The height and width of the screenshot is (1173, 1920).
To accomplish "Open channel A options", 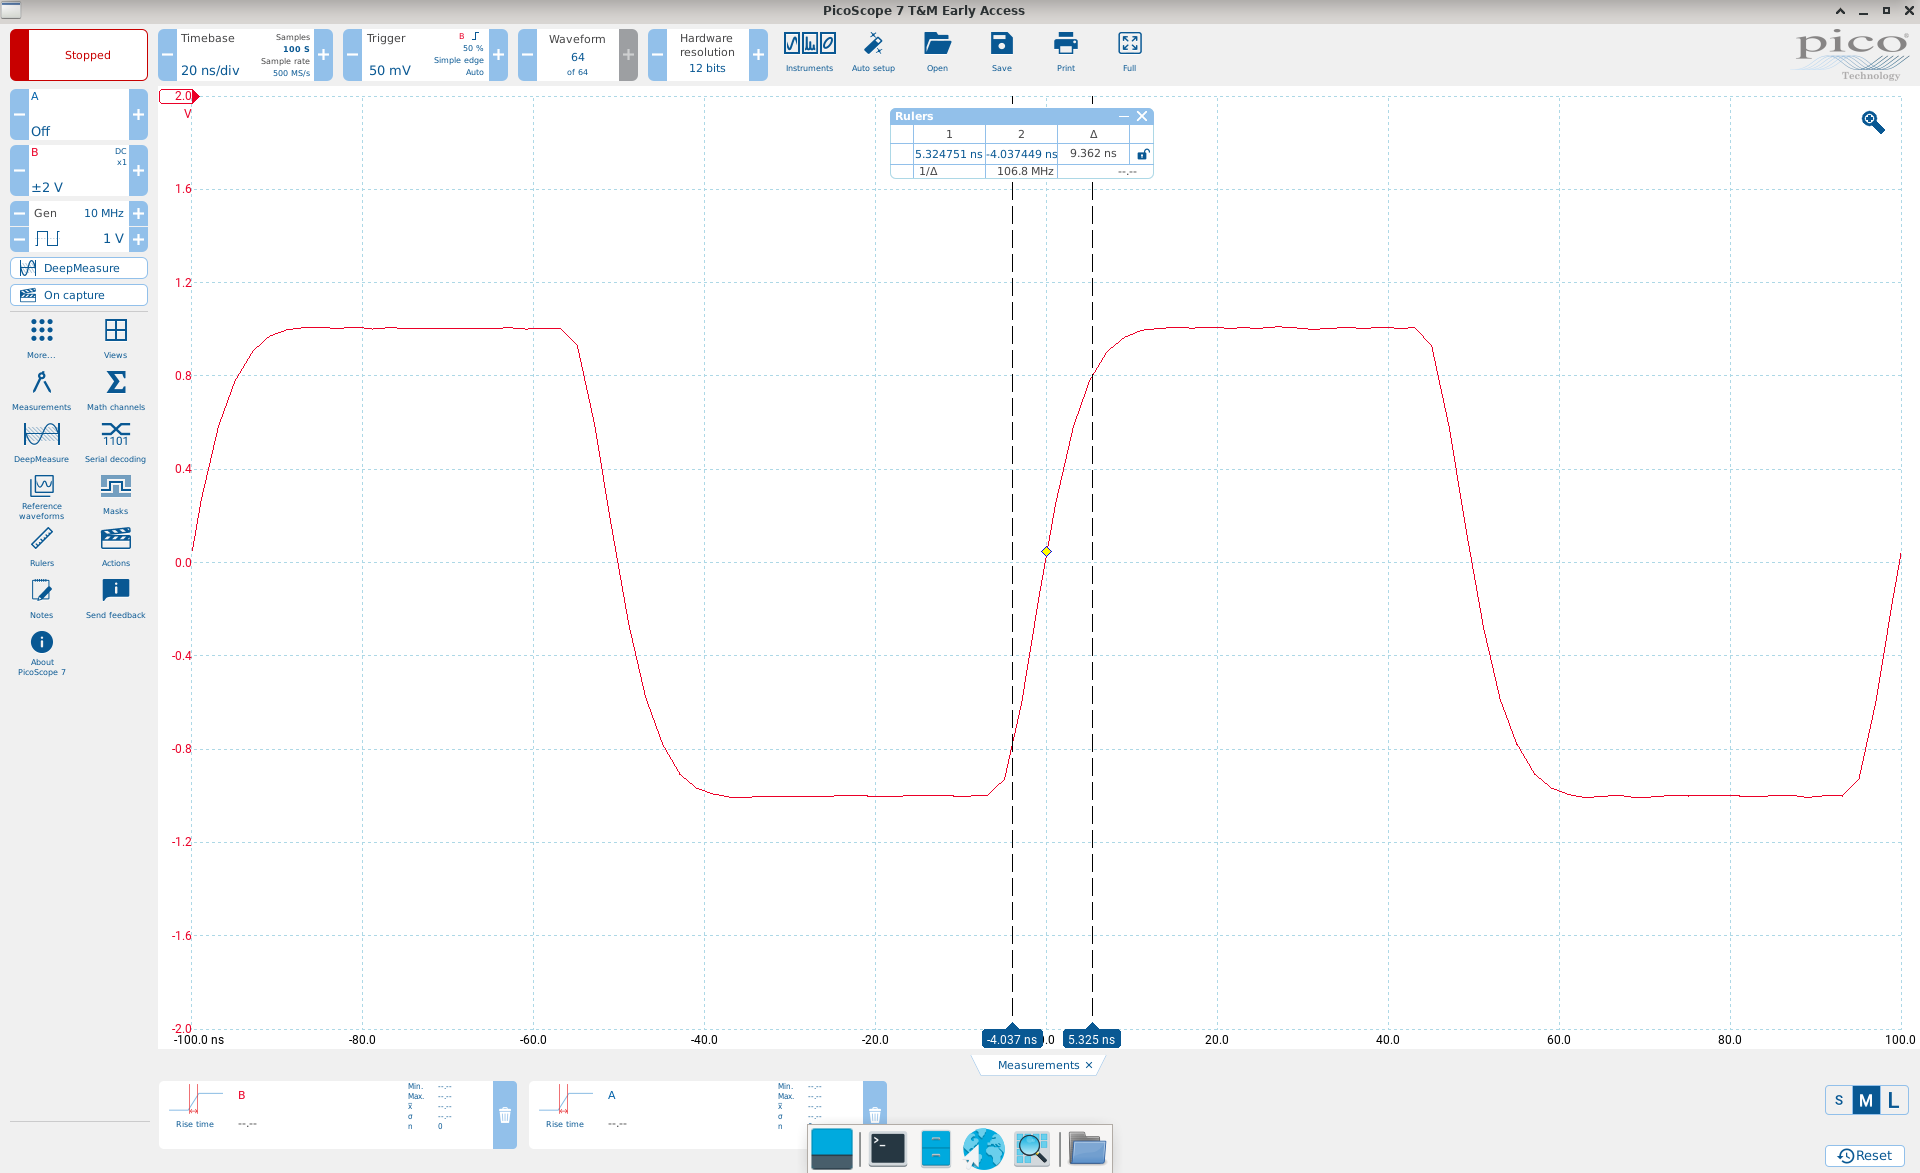I will click(79, 115).
